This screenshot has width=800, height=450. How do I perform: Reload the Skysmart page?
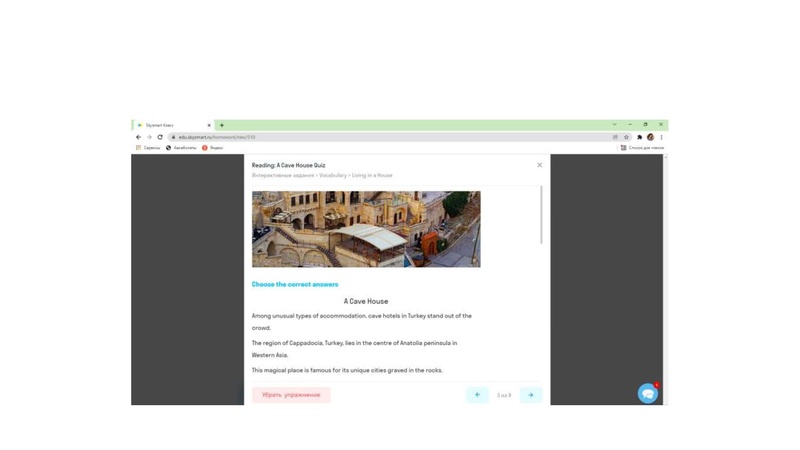(160, 137)
